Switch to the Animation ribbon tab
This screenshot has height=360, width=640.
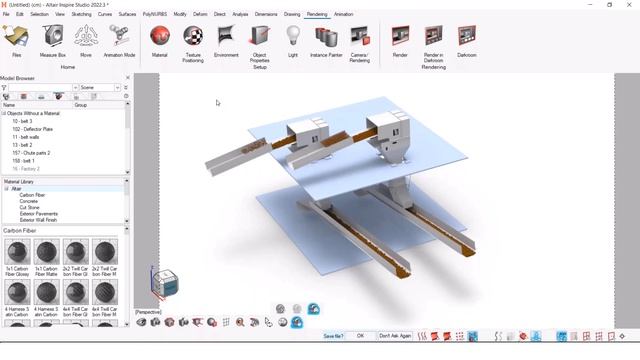(x=343, y=14)
